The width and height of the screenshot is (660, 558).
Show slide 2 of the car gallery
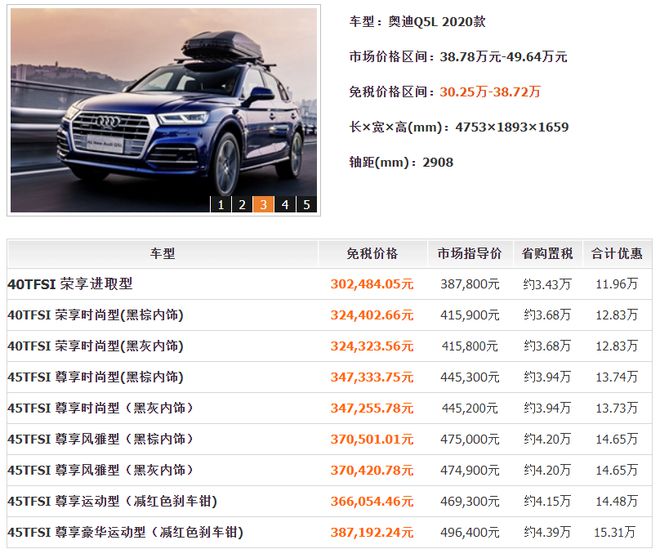click(x=242, y=205)
